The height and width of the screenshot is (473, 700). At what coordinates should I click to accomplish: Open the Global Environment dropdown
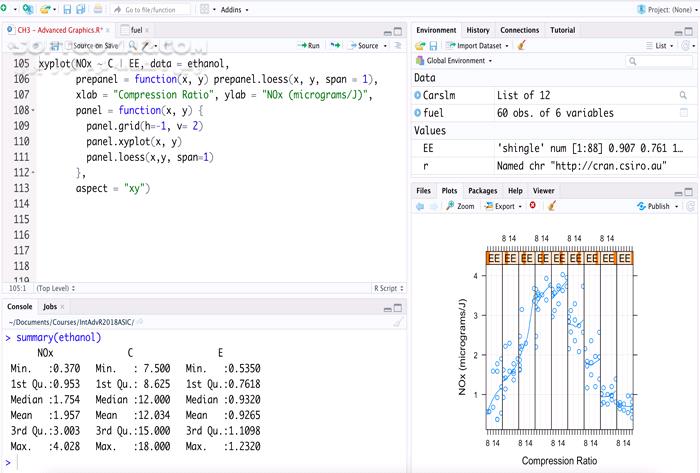(454, 61)
